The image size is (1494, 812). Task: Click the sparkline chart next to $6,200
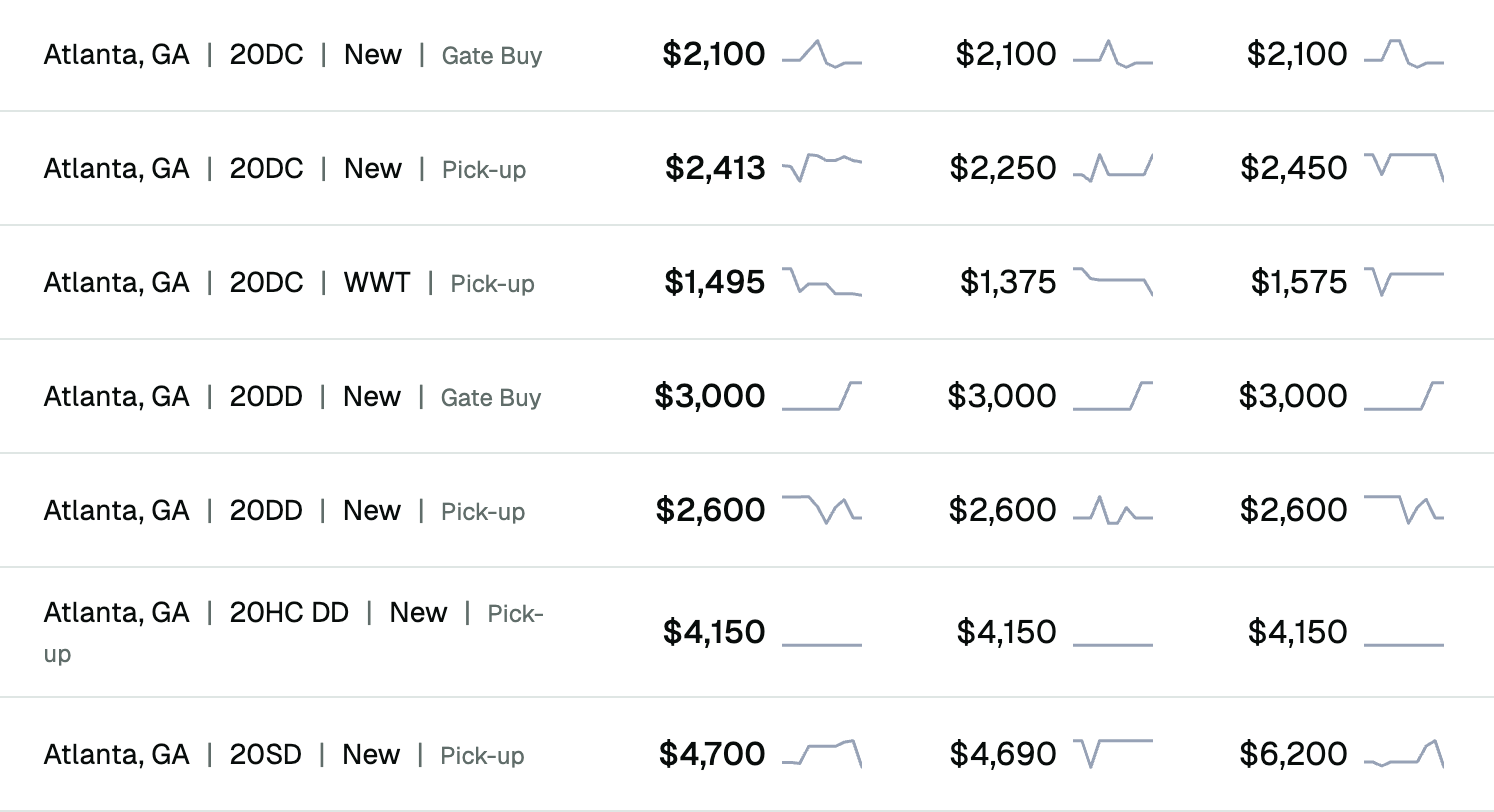point(1403,753)
